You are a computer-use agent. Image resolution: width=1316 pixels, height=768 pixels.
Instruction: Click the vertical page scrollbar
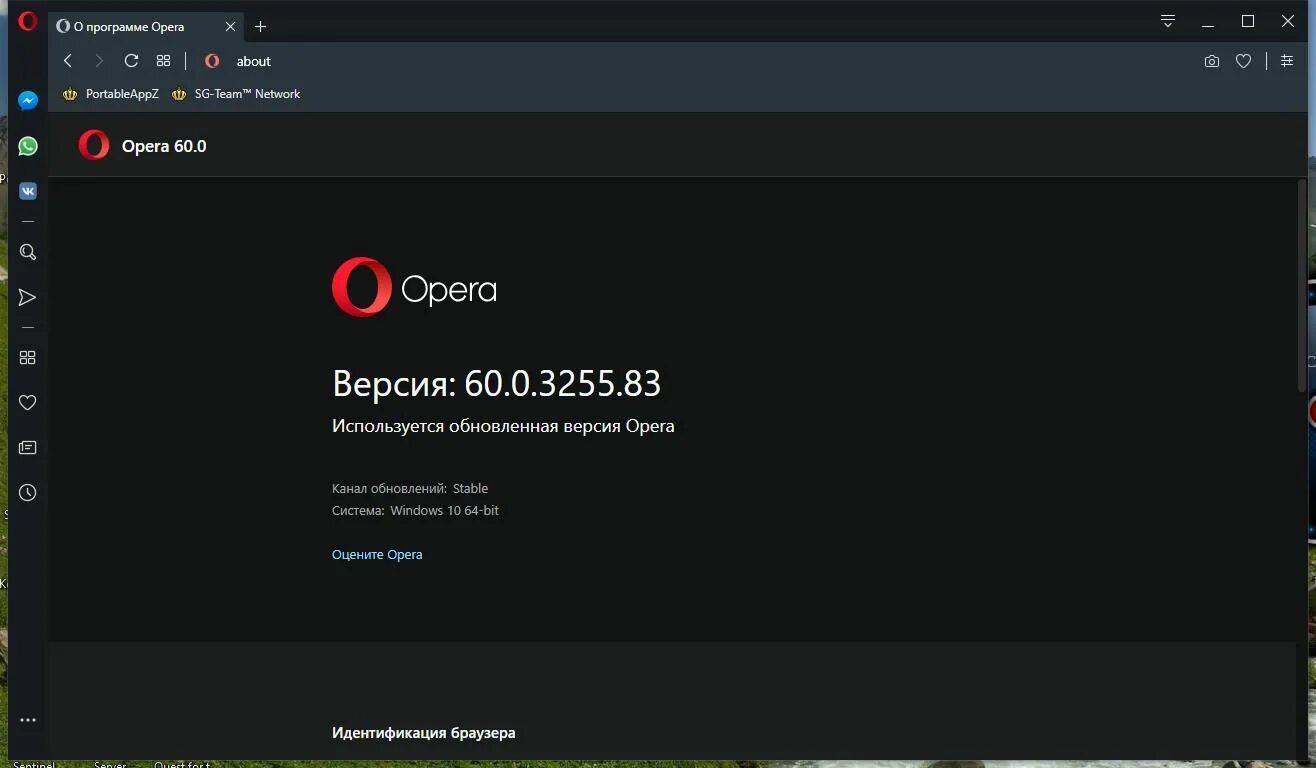click(x=1302, y=285)
